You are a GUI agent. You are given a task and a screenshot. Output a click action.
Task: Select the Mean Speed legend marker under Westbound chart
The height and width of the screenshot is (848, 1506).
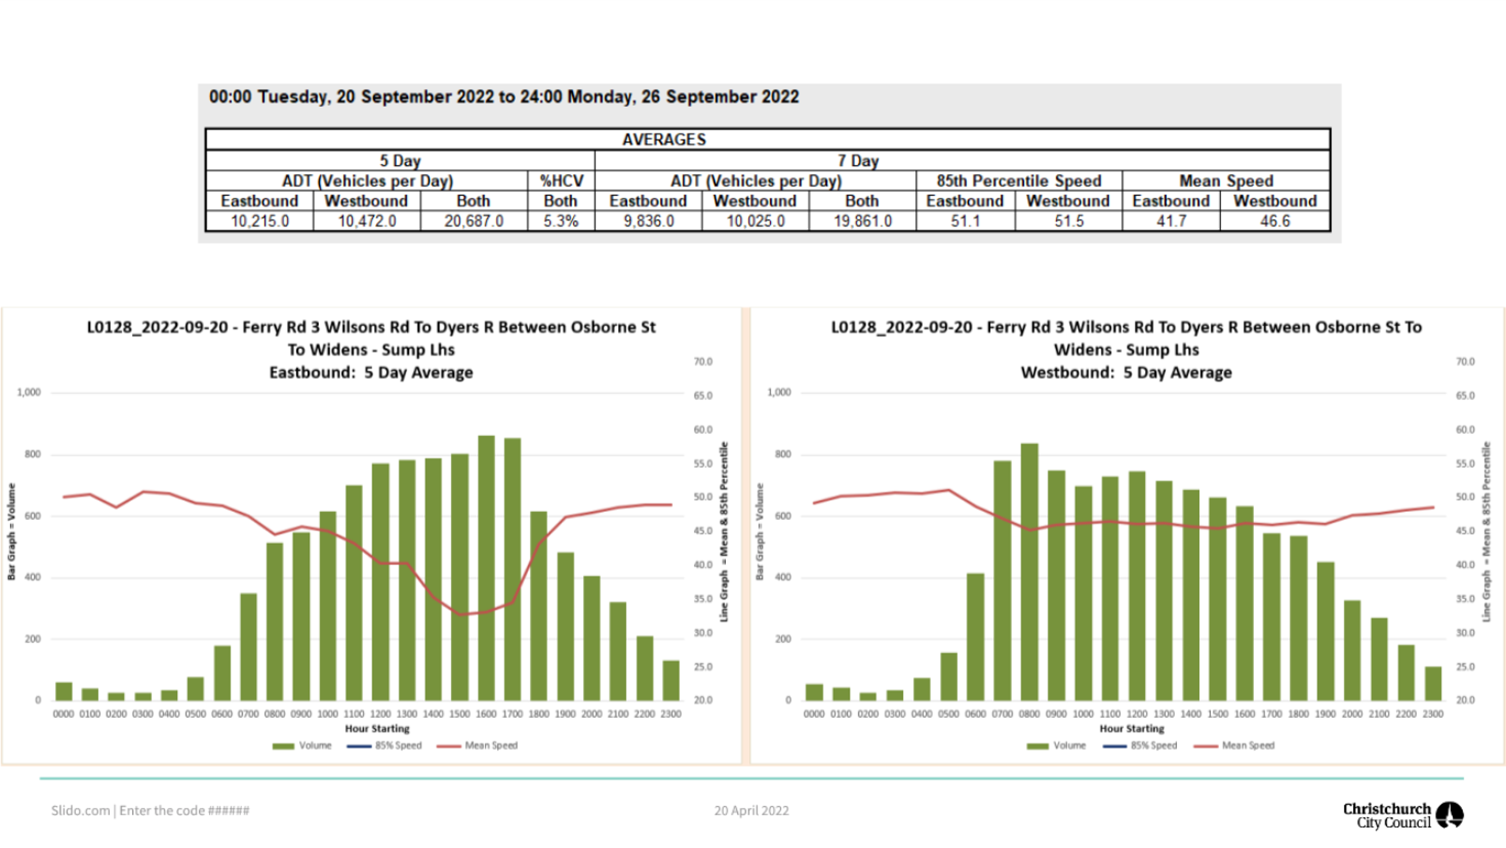click(x=1207, y=745)
